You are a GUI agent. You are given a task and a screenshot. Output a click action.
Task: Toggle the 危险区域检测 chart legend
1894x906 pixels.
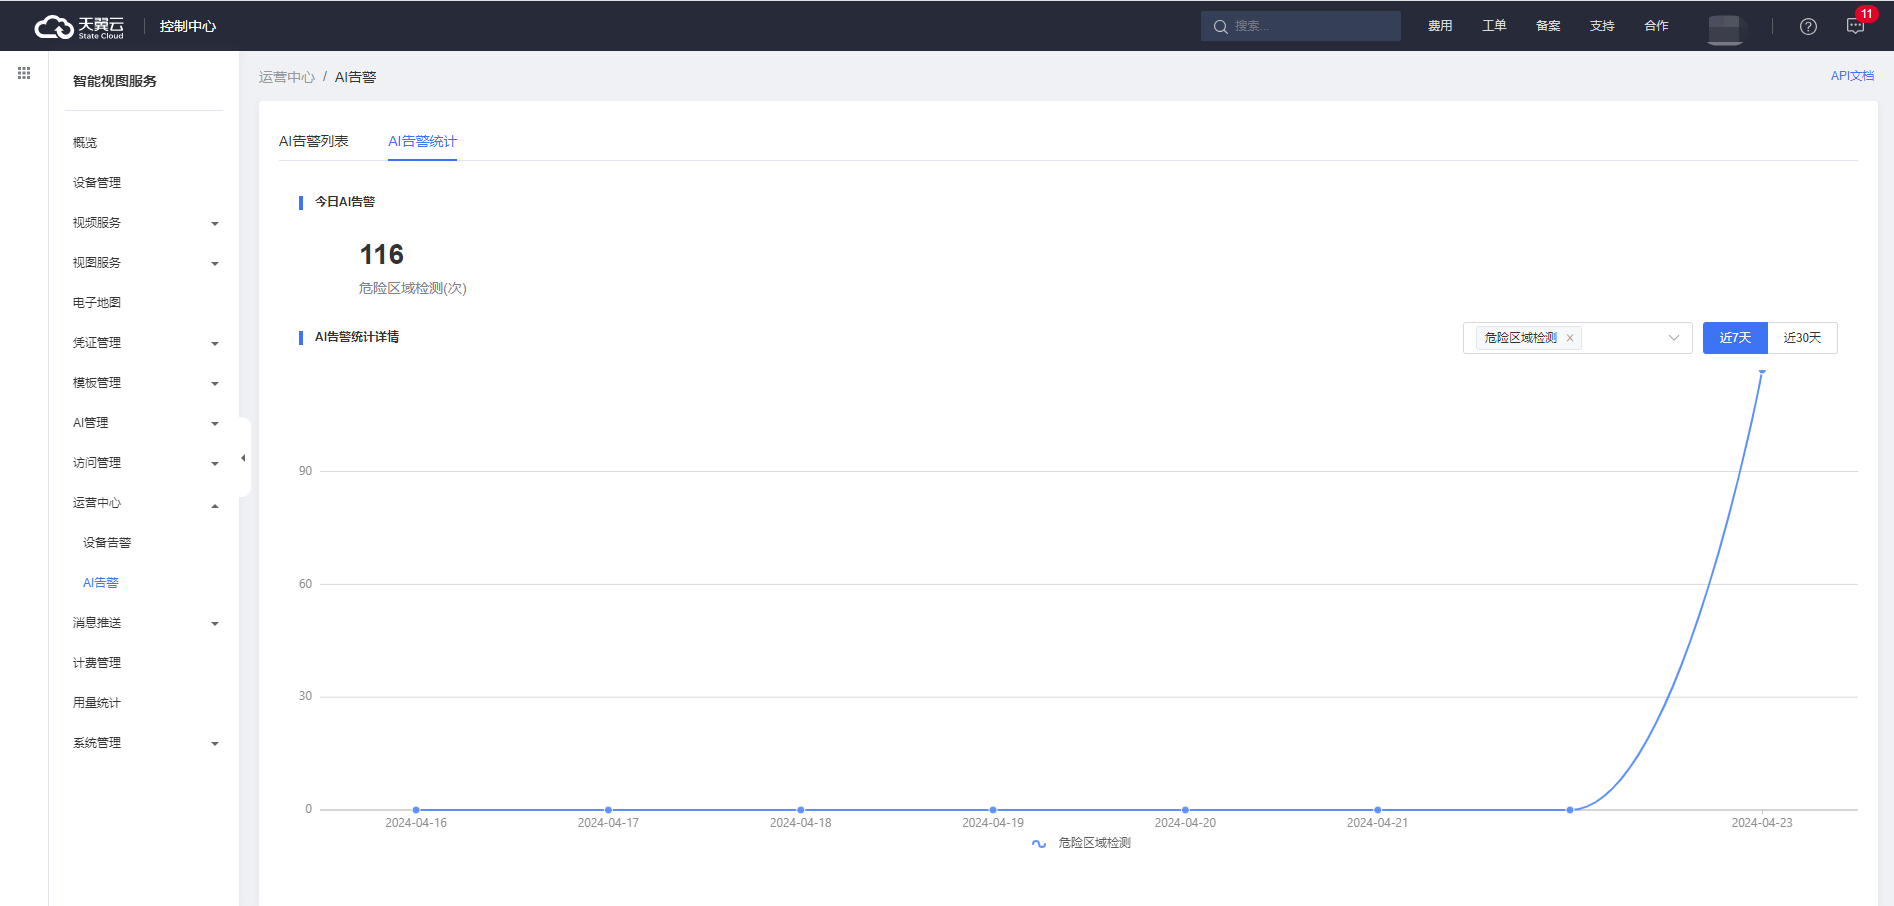point(1081,843)
